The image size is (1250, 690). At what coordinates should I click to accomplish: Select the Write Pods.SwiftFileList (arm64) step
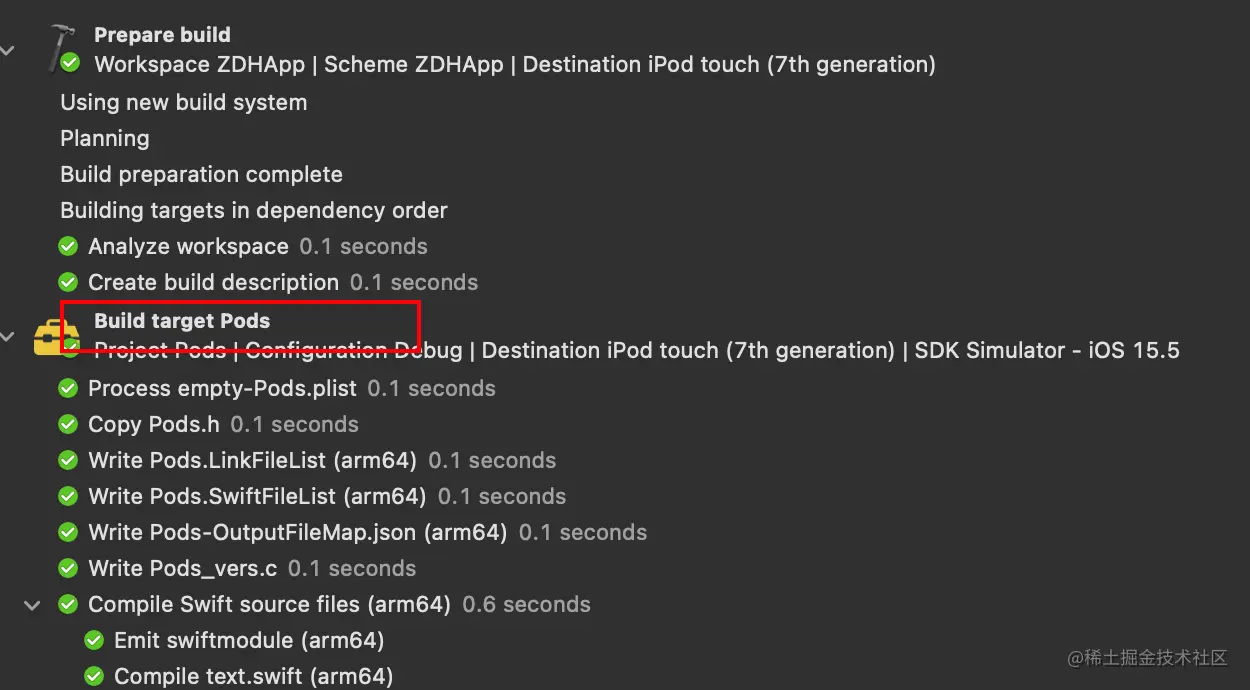[257, 496]
